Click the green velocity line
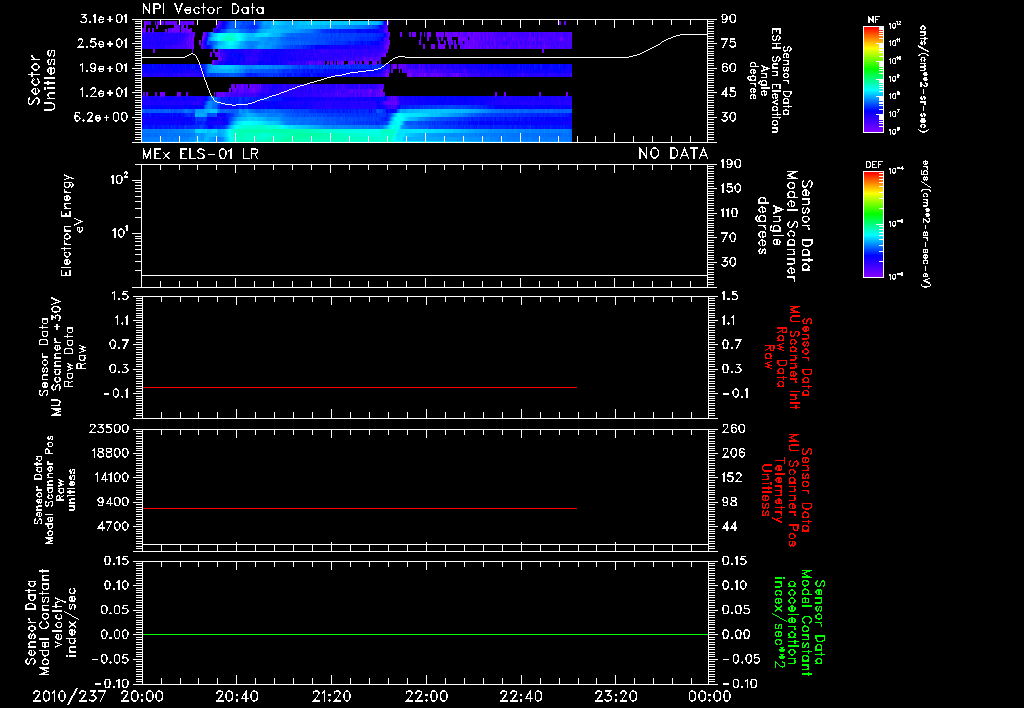Image resolution: width=1024 pixels, height=708 pixels. click(424, 634)
